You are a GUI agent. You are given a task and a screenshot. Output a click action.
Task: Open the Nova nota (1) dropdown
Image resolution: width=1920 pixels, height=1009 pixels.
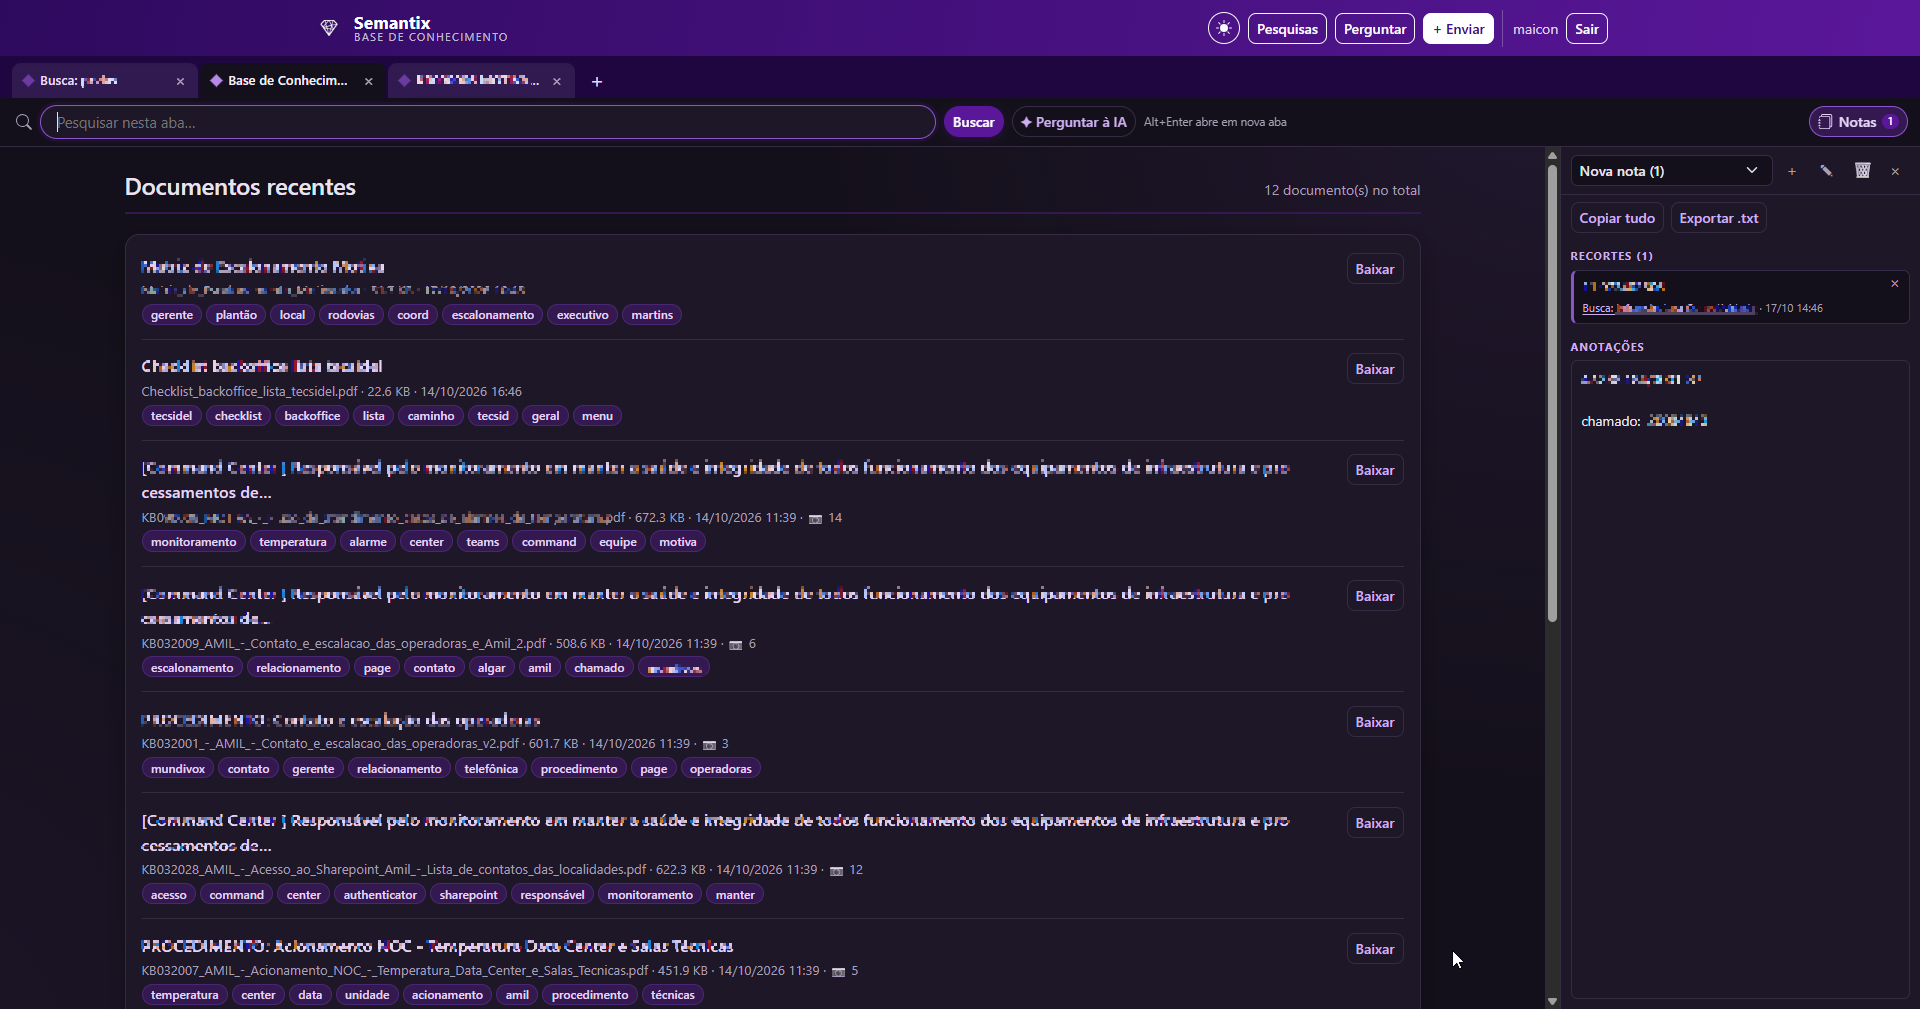point(1671,171)
